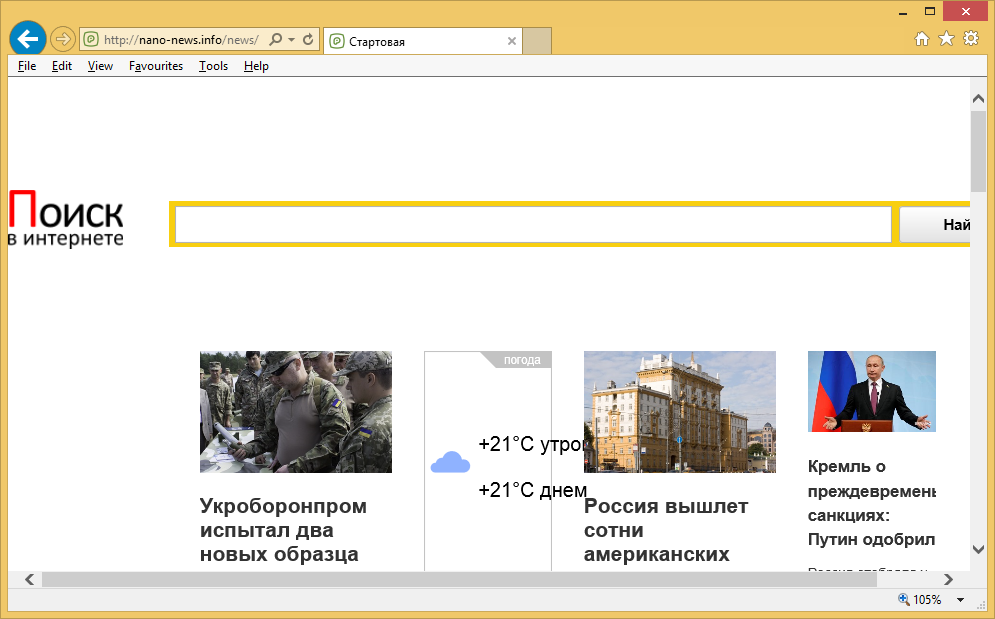995x619 pixels.
Task: Click the vertical scrollbar up arrow
Action: click(978, 98)
